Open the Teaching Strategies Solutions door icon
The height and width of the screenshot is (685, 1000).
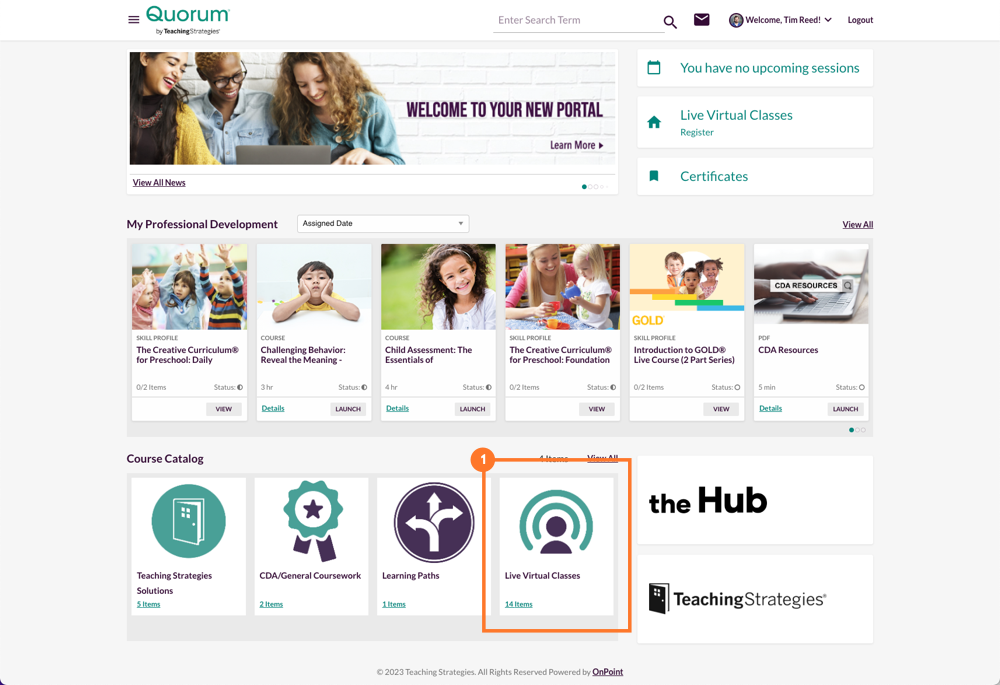tap(189, 521)
